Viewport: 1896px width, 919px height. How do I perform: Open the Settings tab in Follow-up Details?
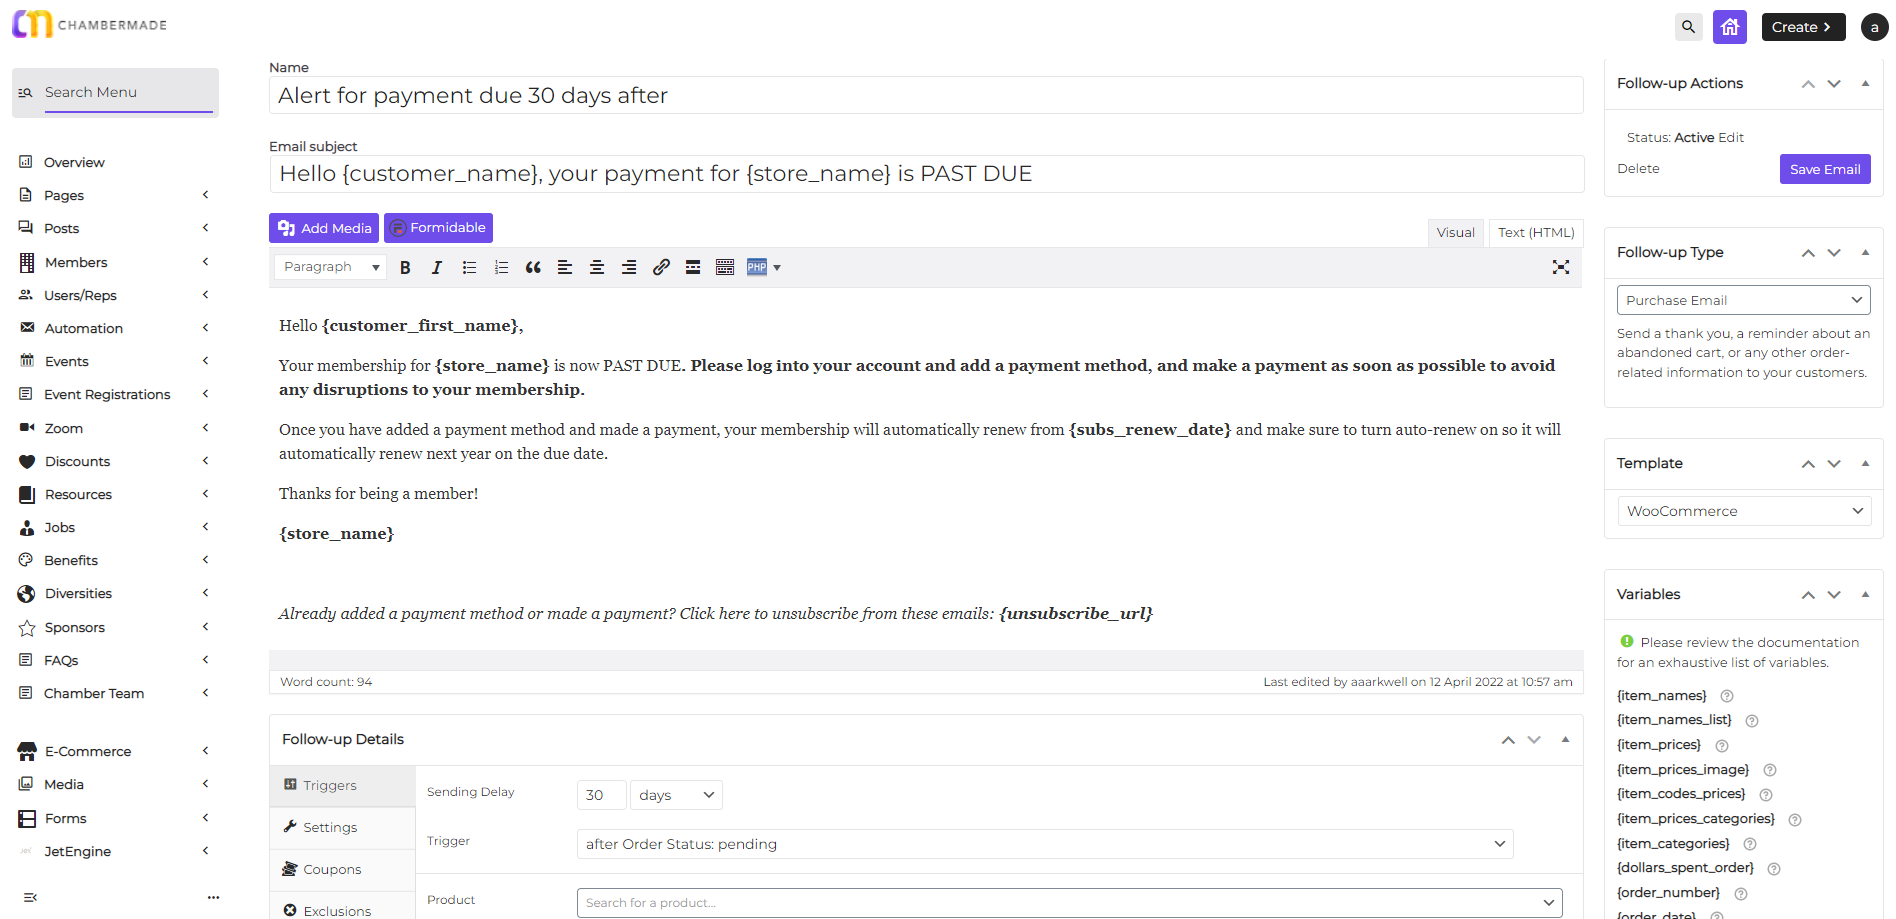pyautogui.click(x=330, y=827)
